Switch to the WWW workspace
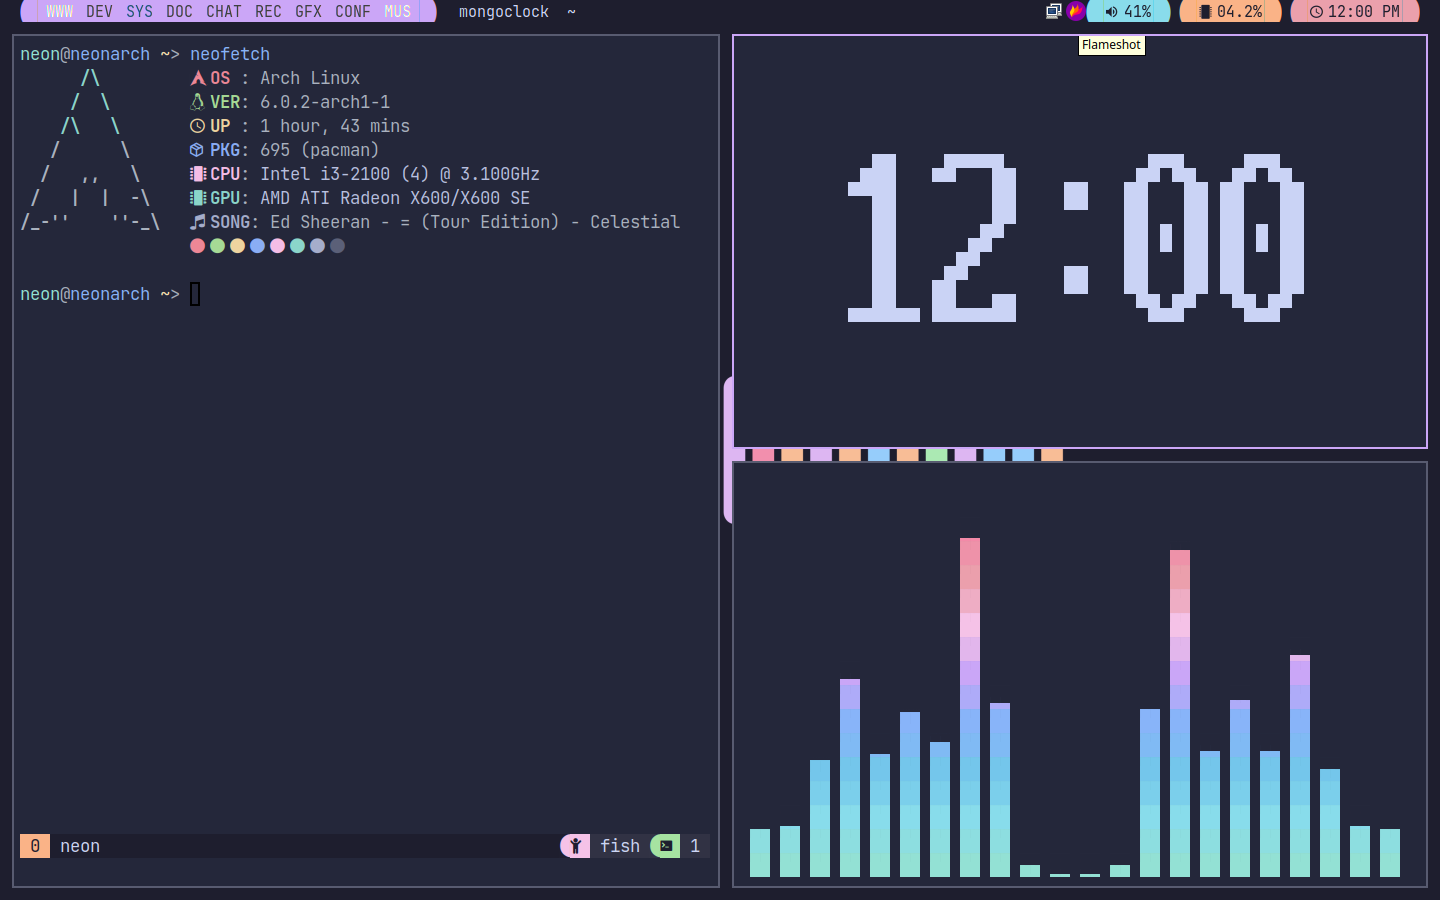Image resolution: width=1440 pixels, height=900 pixels. [x=59, y=12]
